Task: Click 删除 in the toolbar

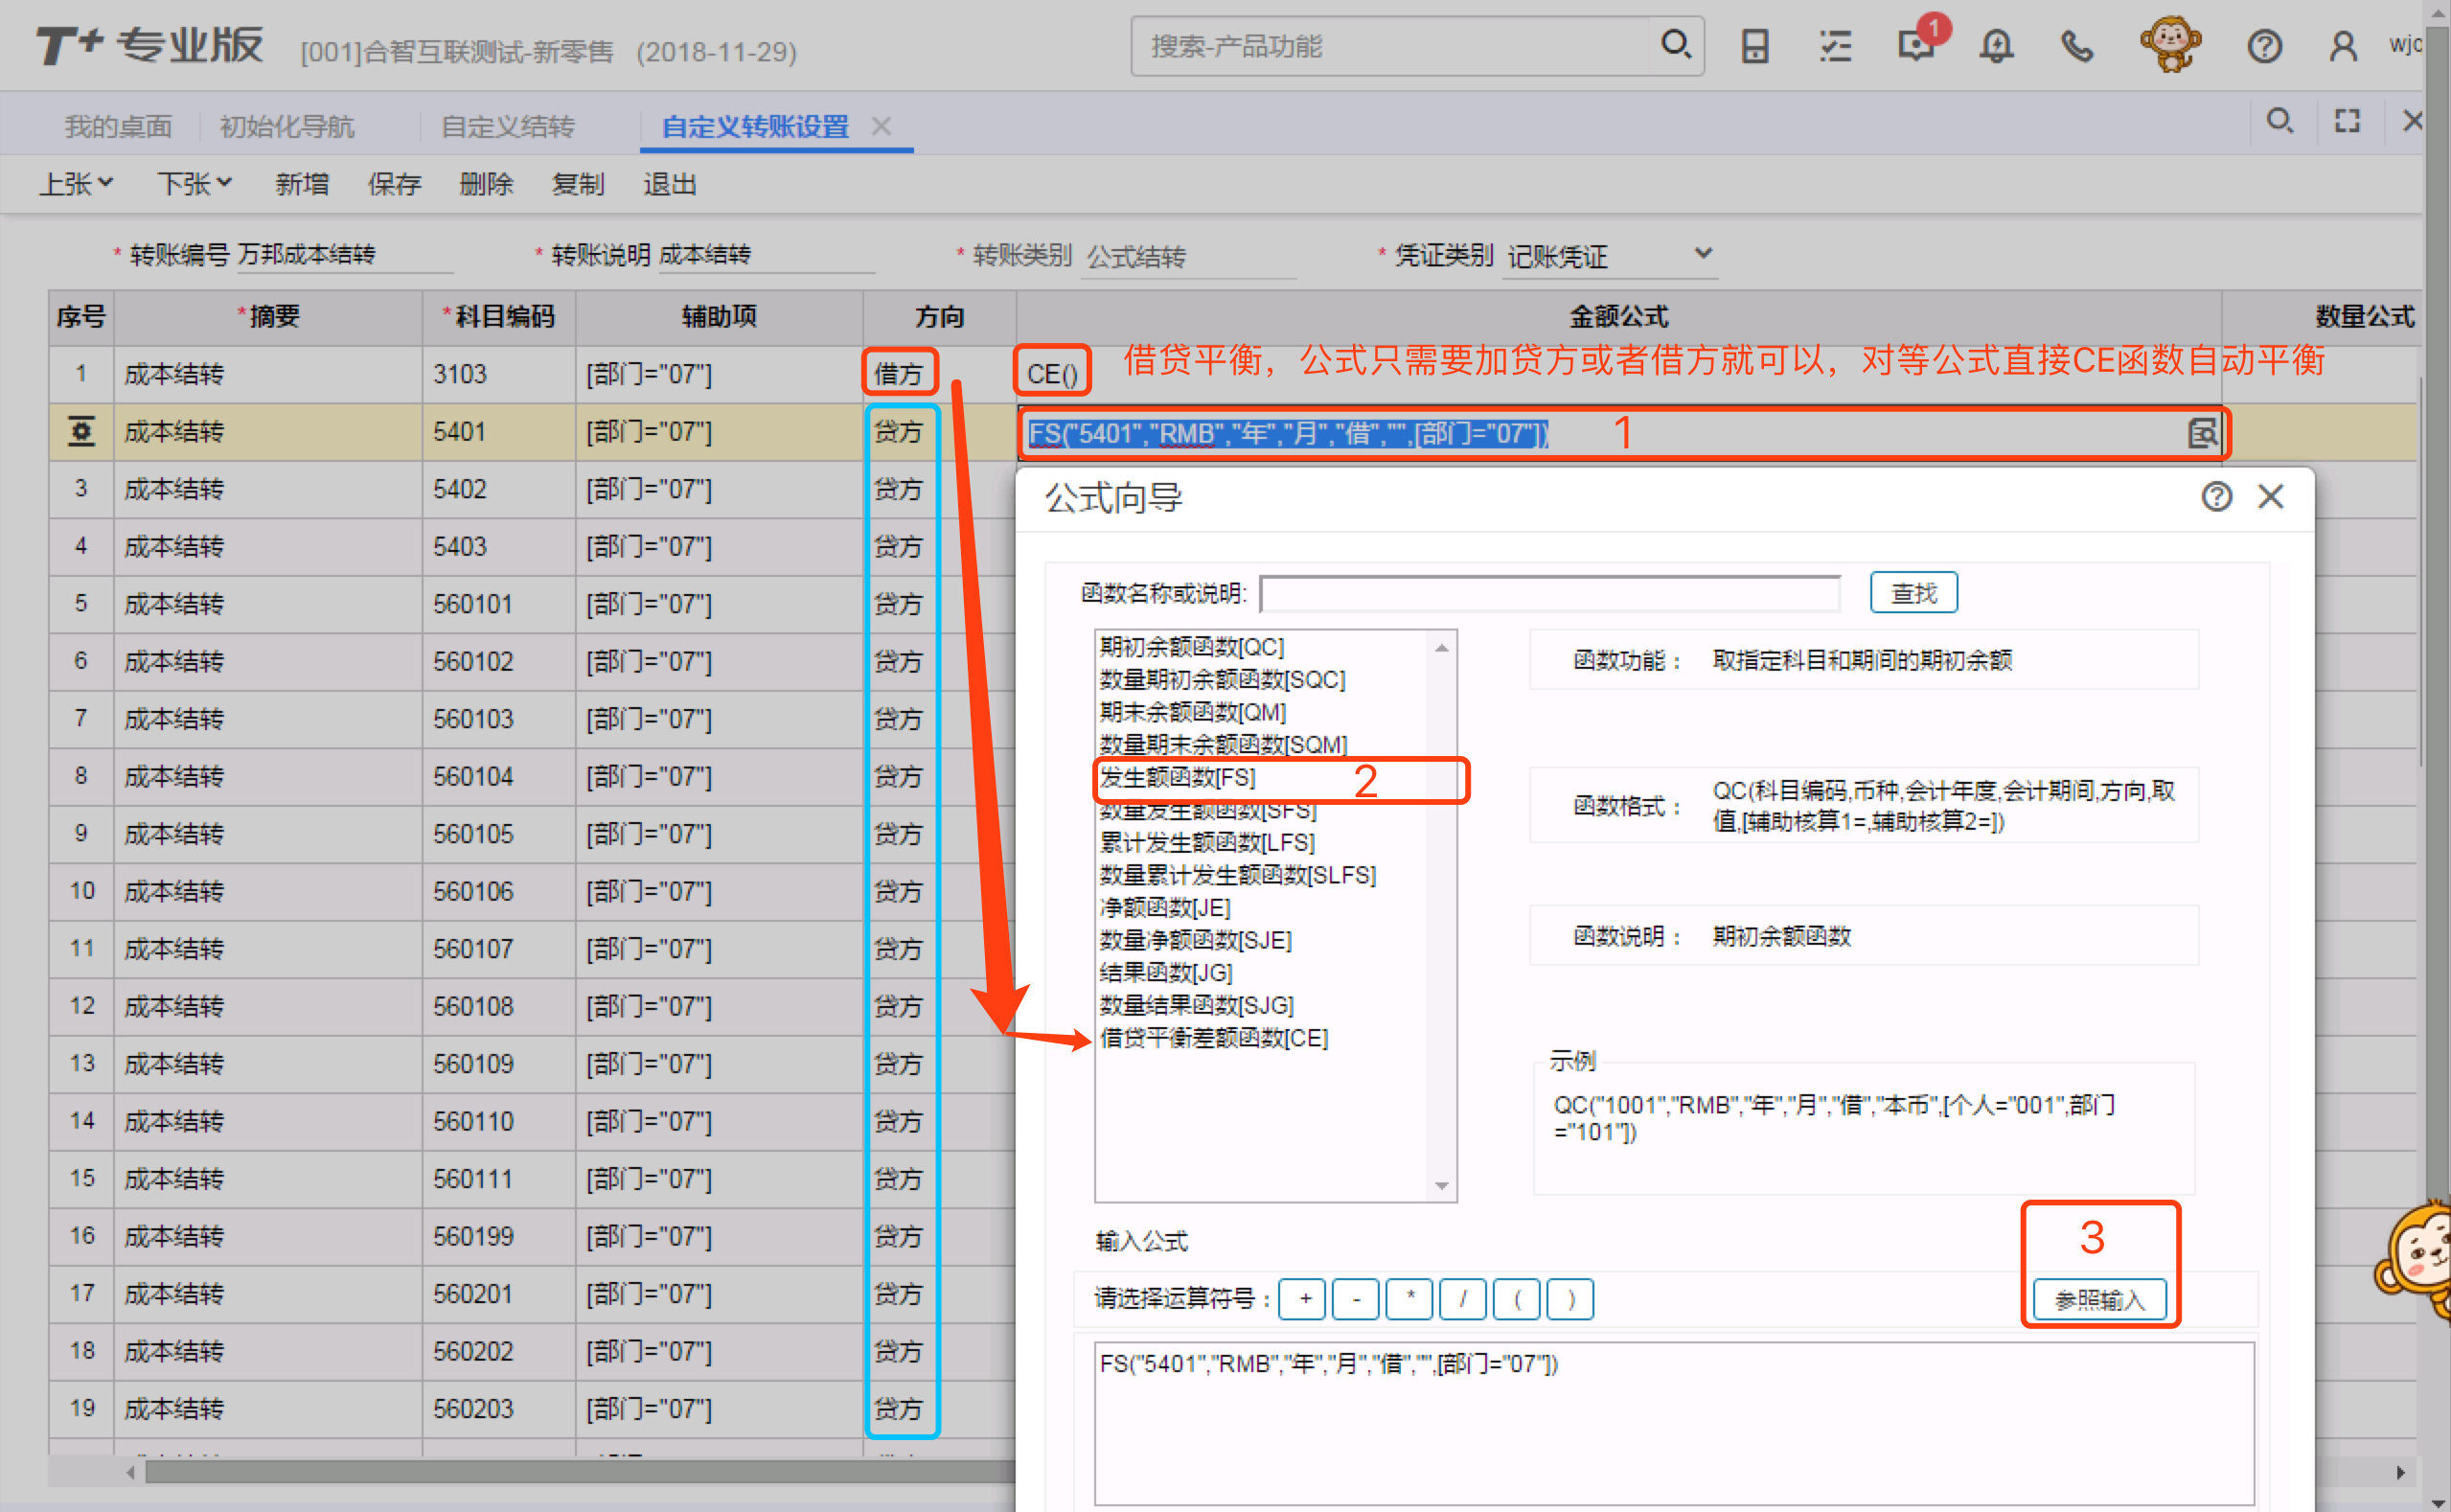Action: coord(486,184)
